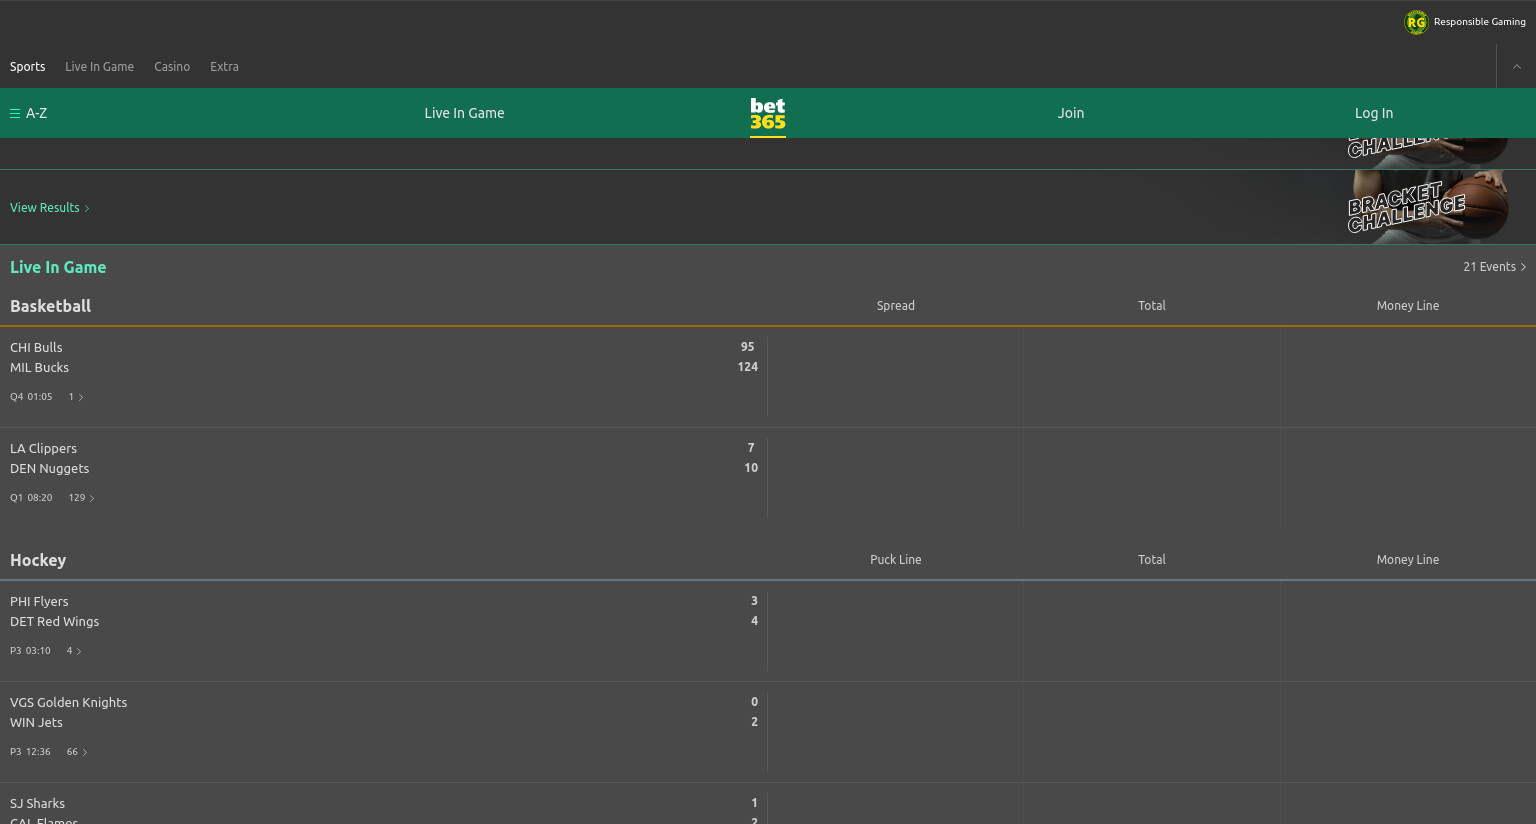Viewport: 1536px width, 824px height.
Task: Open the Extra tab
Action: click(x=224, y=67)
